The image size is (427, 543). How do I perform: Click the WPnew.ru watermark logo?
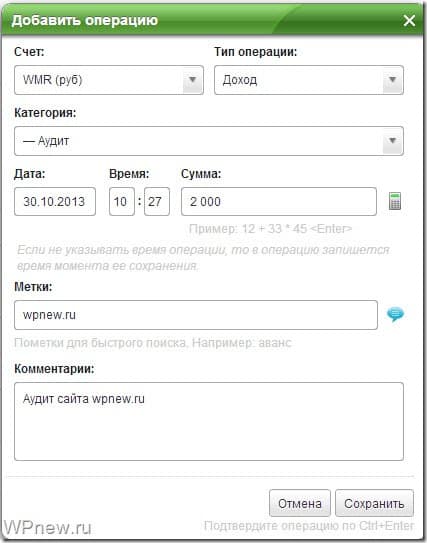pyautogui.click(x=47, y=527)
